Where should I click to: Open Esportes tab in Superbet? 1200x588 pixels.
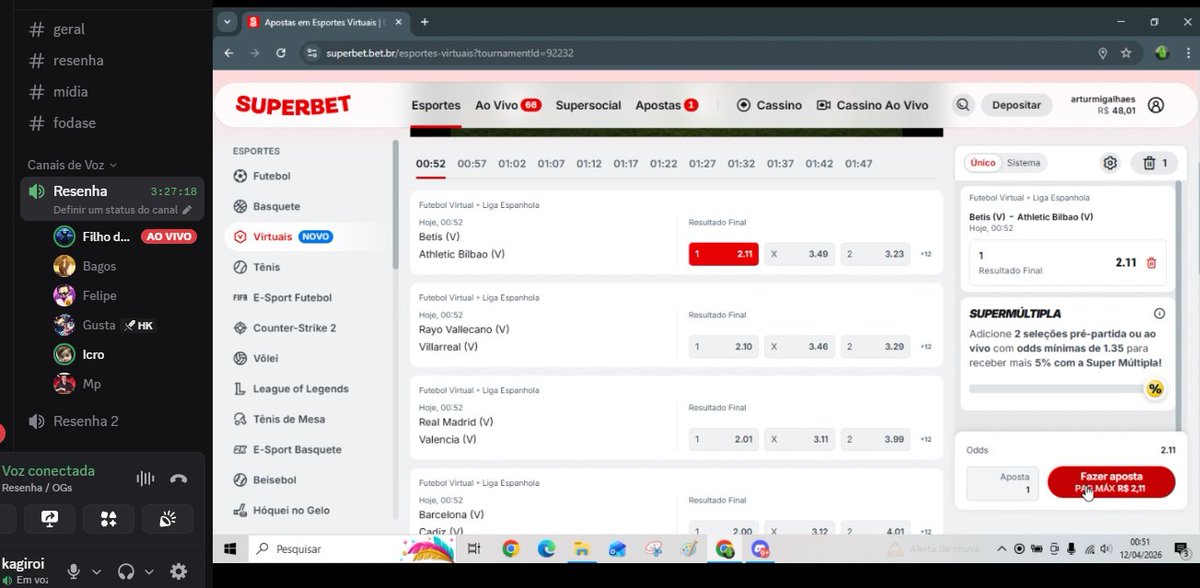tap(436, 105)
